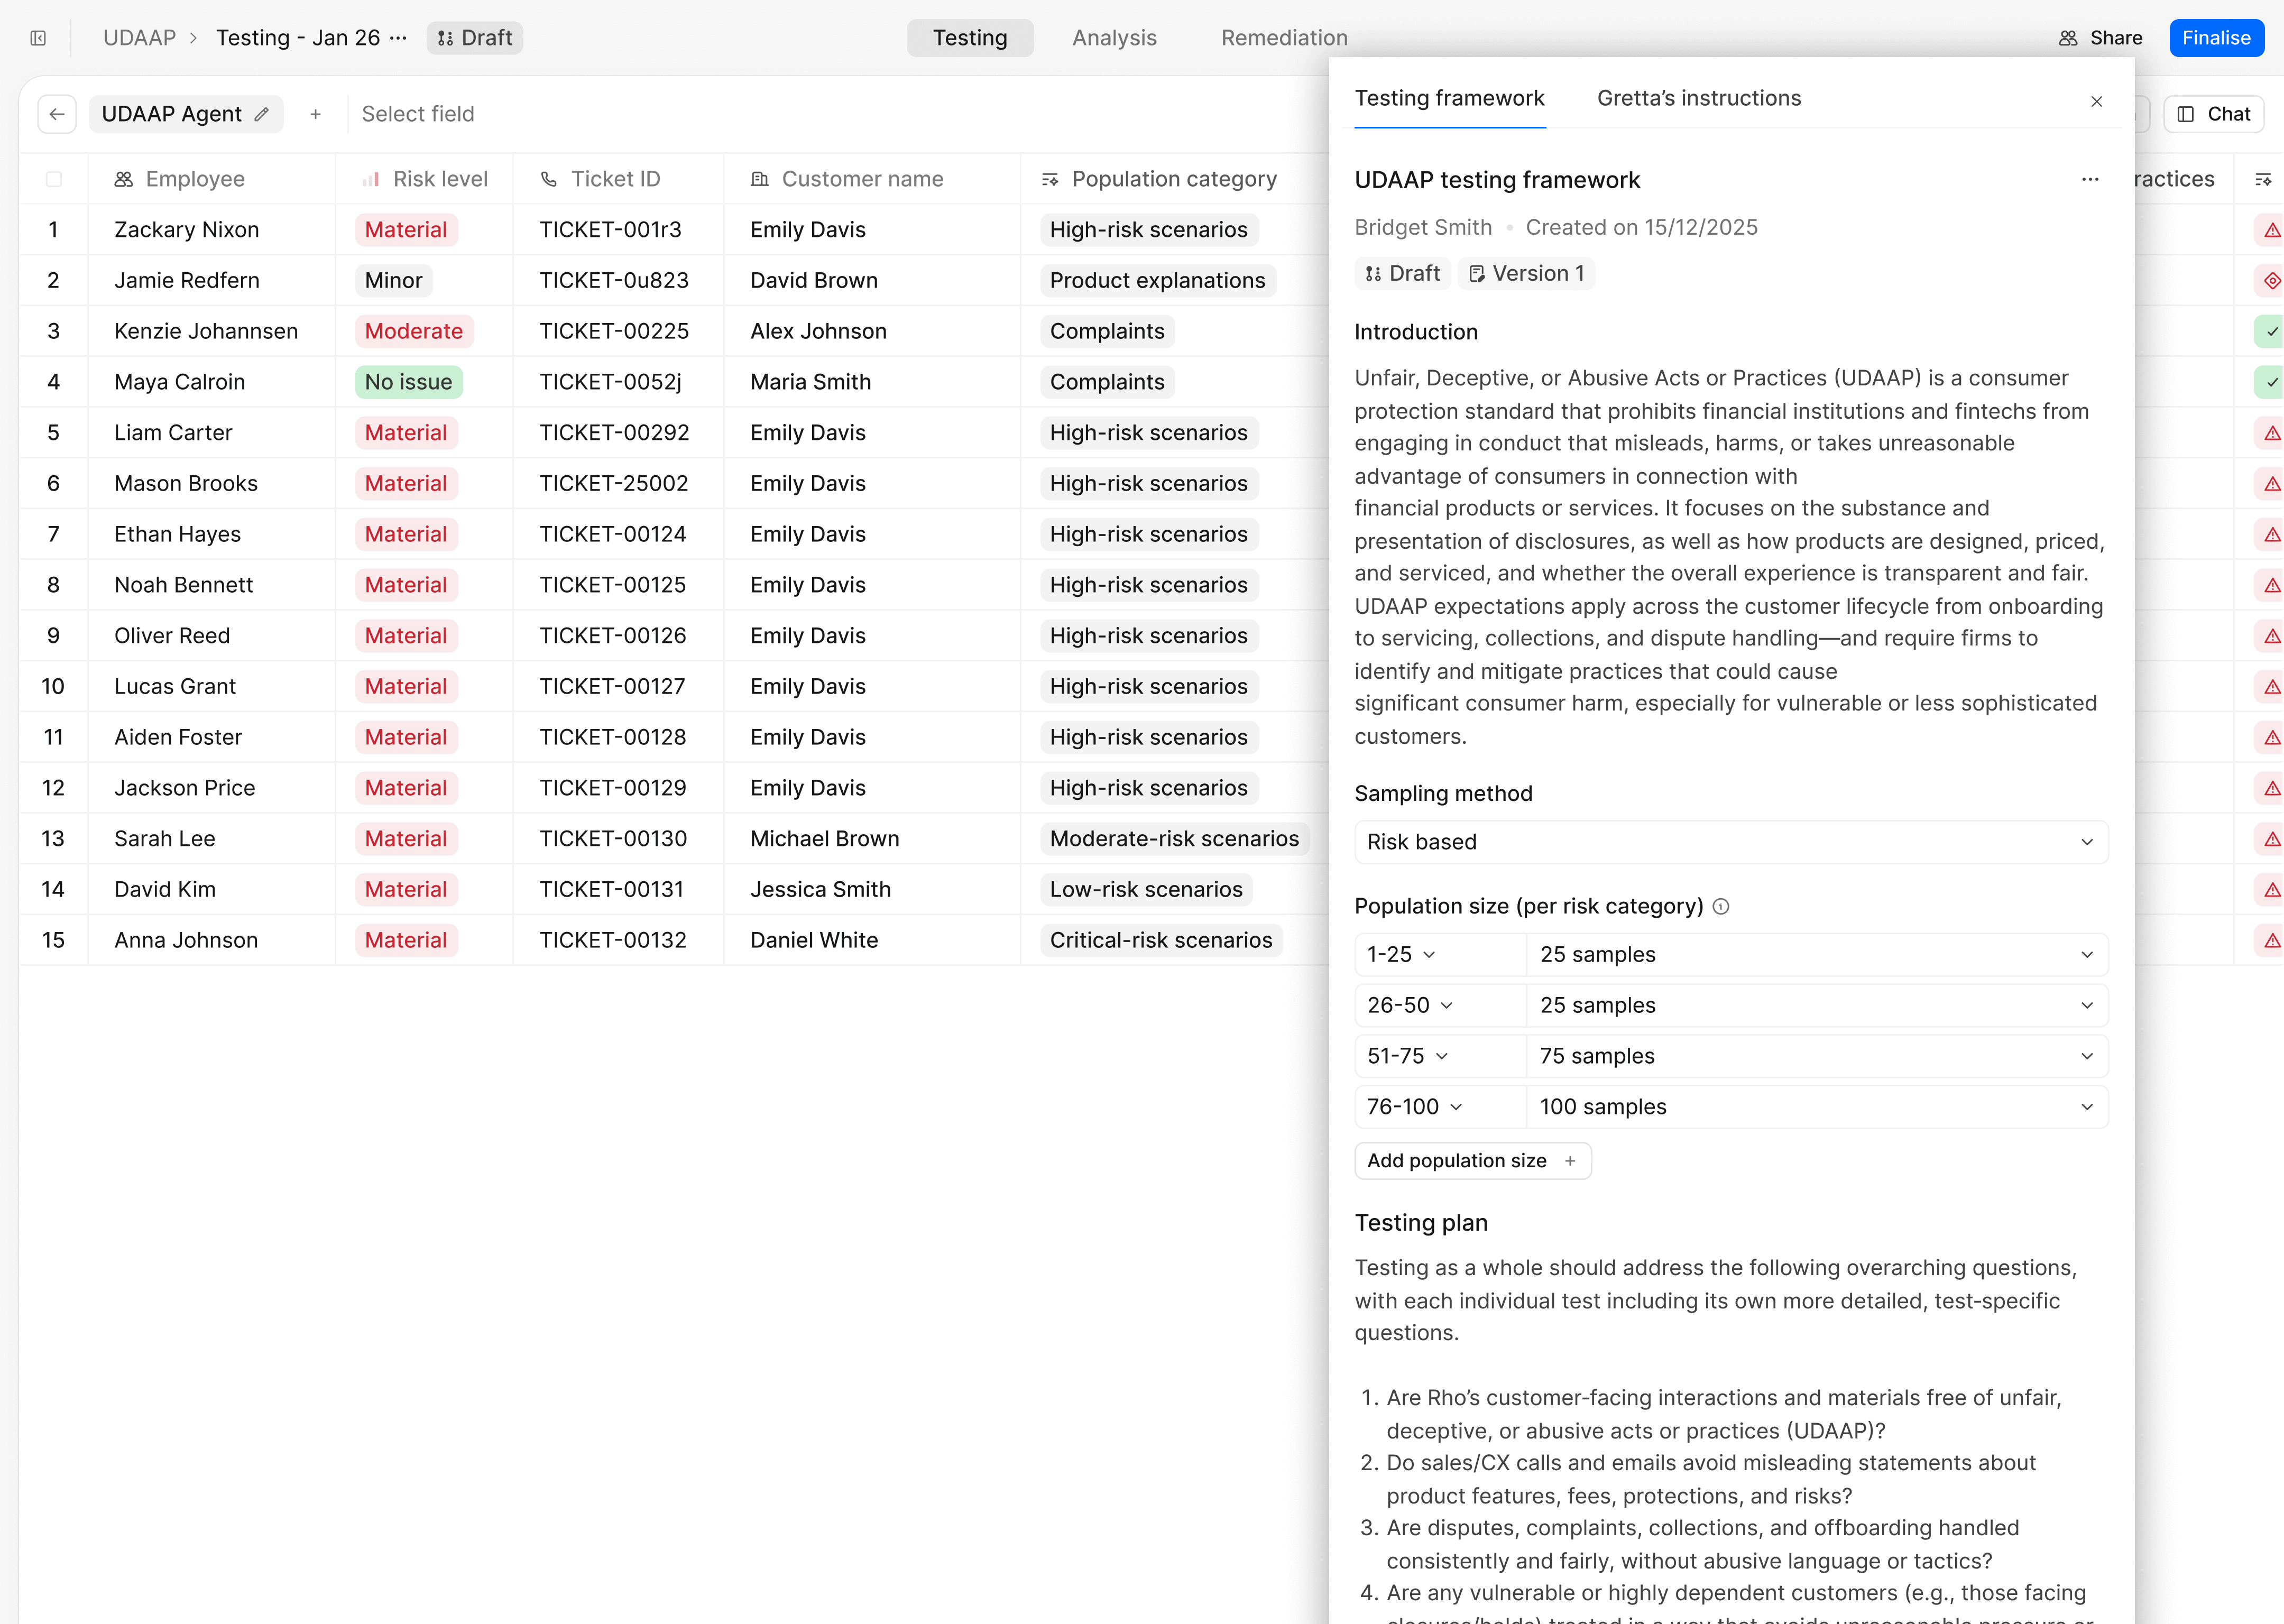The width and height of the screenshot is (2284, 1624).
Task: Switch to Gretta's instructions tab
Action: [1698, 98]
